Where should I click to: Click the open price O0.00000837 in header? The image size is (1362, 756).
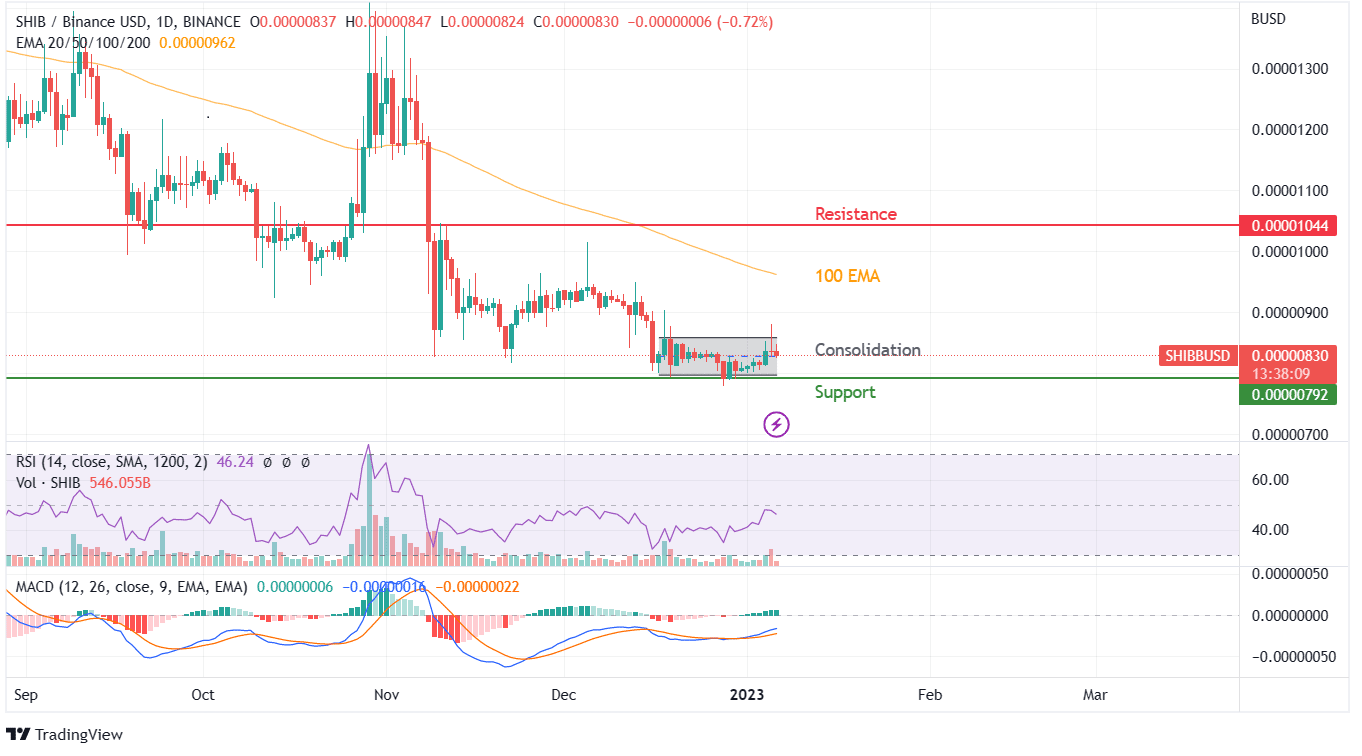[294, 22]
